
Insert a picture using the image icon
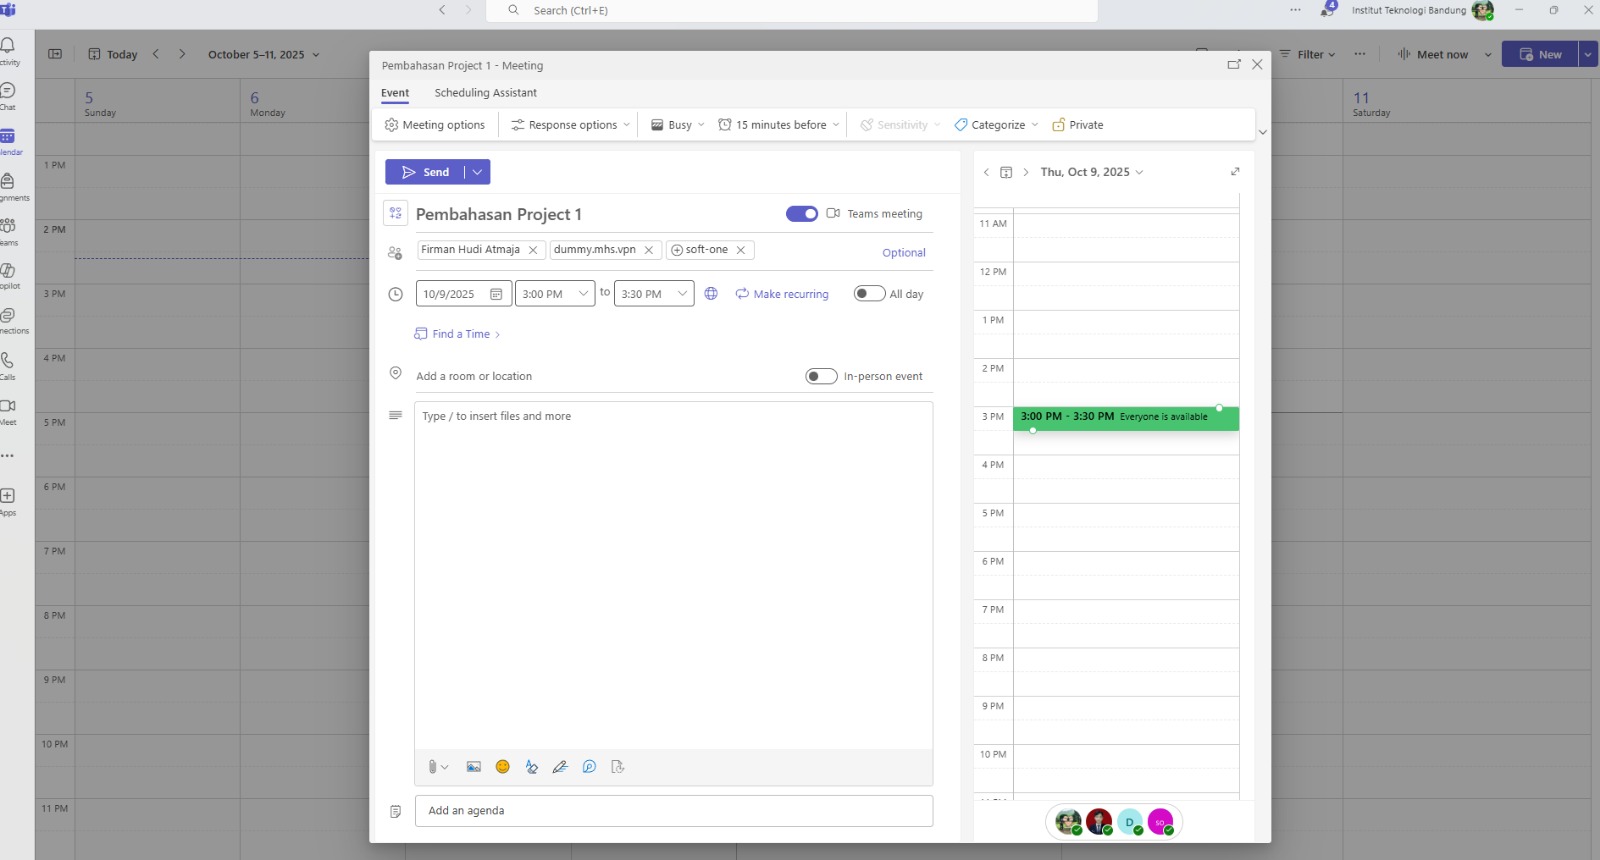[x=474, y=767]
